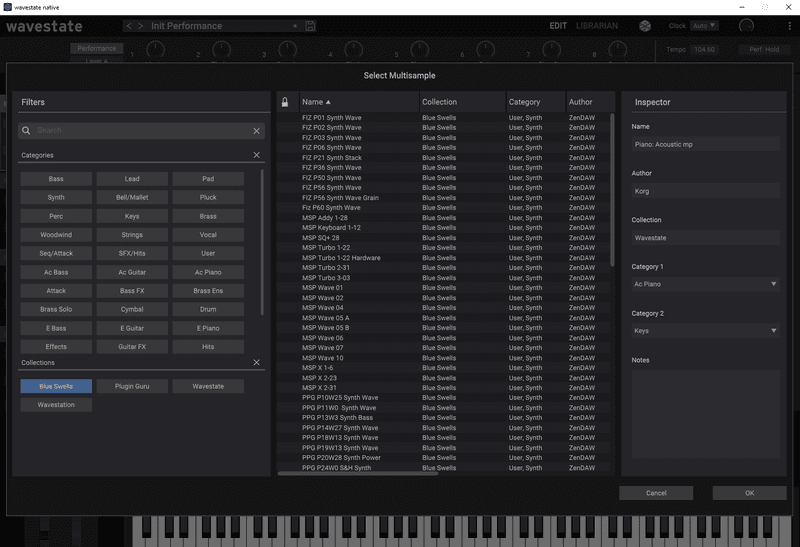Toggle the E Piano category filter
The height and width of the screenshot is (547, 800).
[208, 328]
